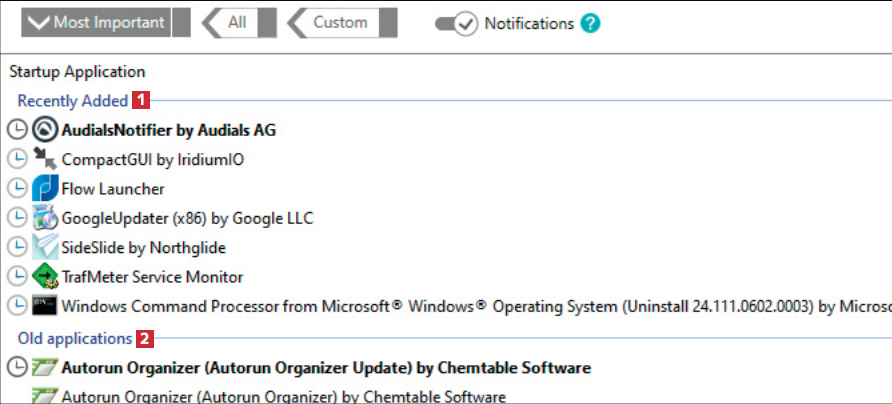Click the Flow Launcher app icon
Viewport: 892px width, 404px height.
coord(45,187)
